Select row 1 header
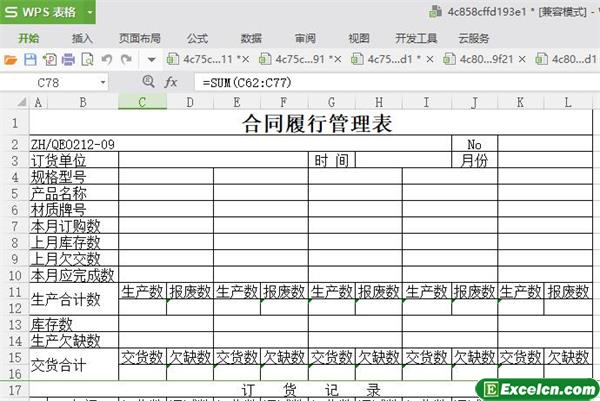Screen dimensions: 600x401 [15, 123]
